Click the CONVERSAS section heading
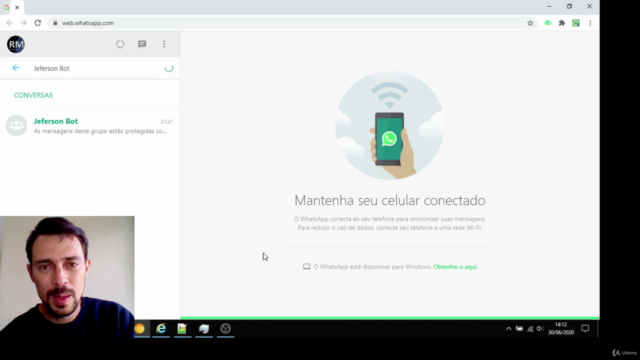Screen dimensions: 640x360 coord(33,95)
